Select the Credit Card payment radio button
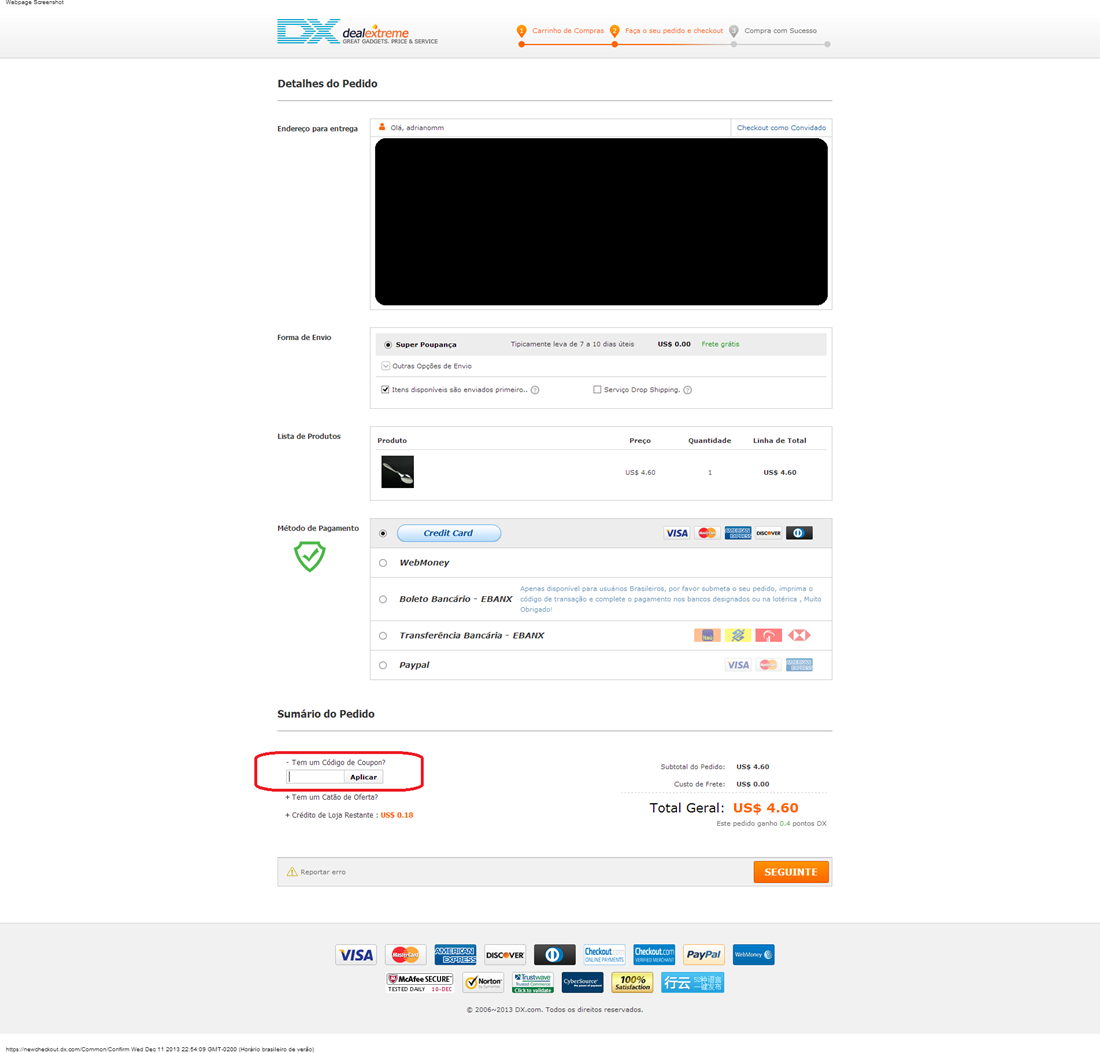The image size is (1100, 1053). (x=383, y=533)
